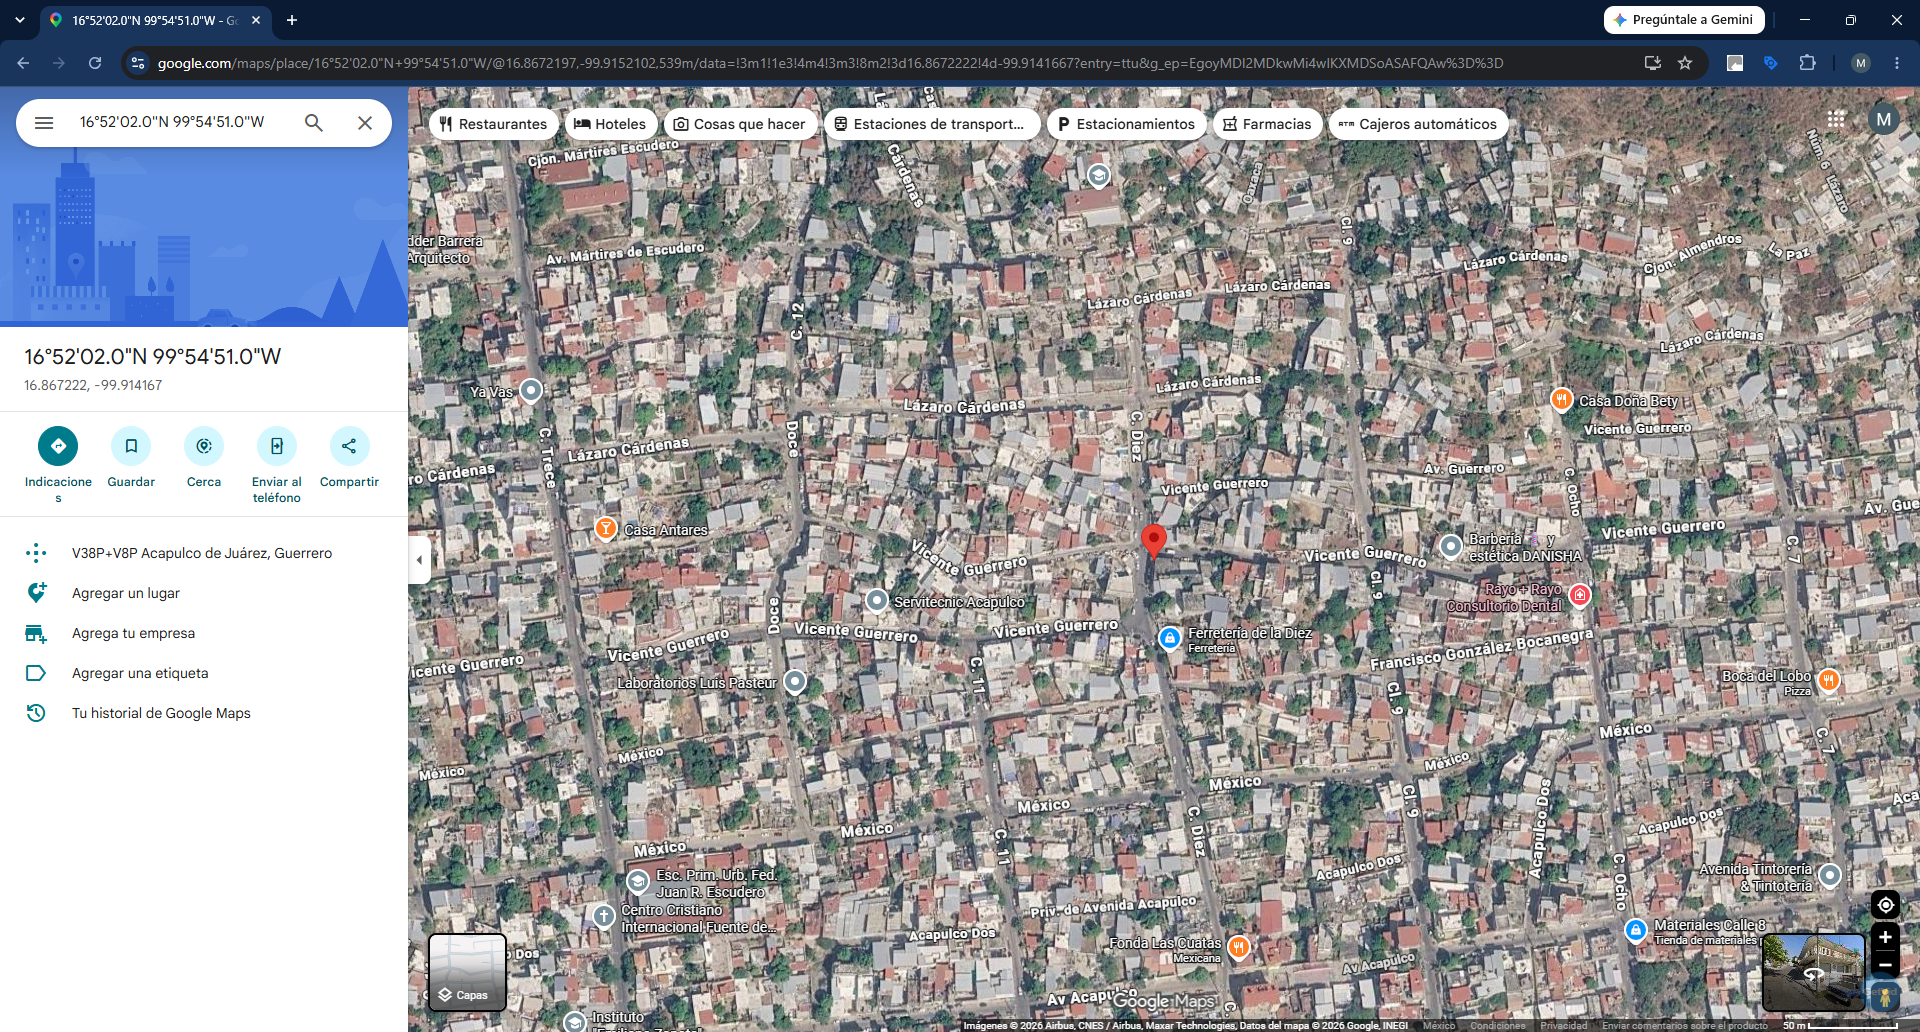This screenshot has width=1920, height=1032.
Task: Click the search magnifier icon
Action: (314, 123)
